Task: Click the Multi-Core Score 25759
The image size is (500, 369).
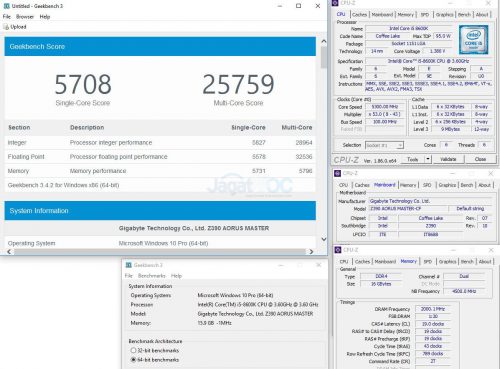Action: click(238, 84)
